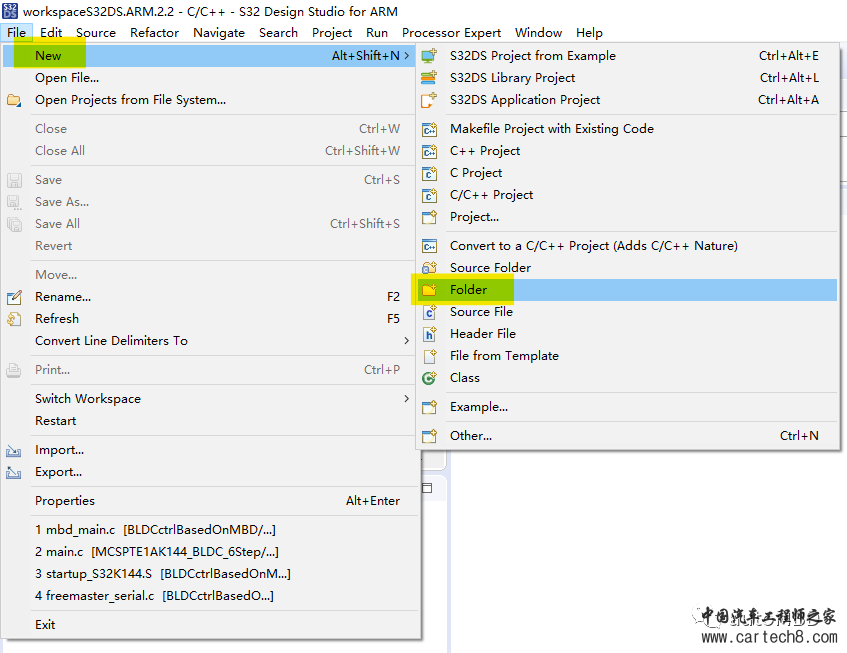Click the S32DS Library Project icon

pyautogui.click(x=429, y=78)
